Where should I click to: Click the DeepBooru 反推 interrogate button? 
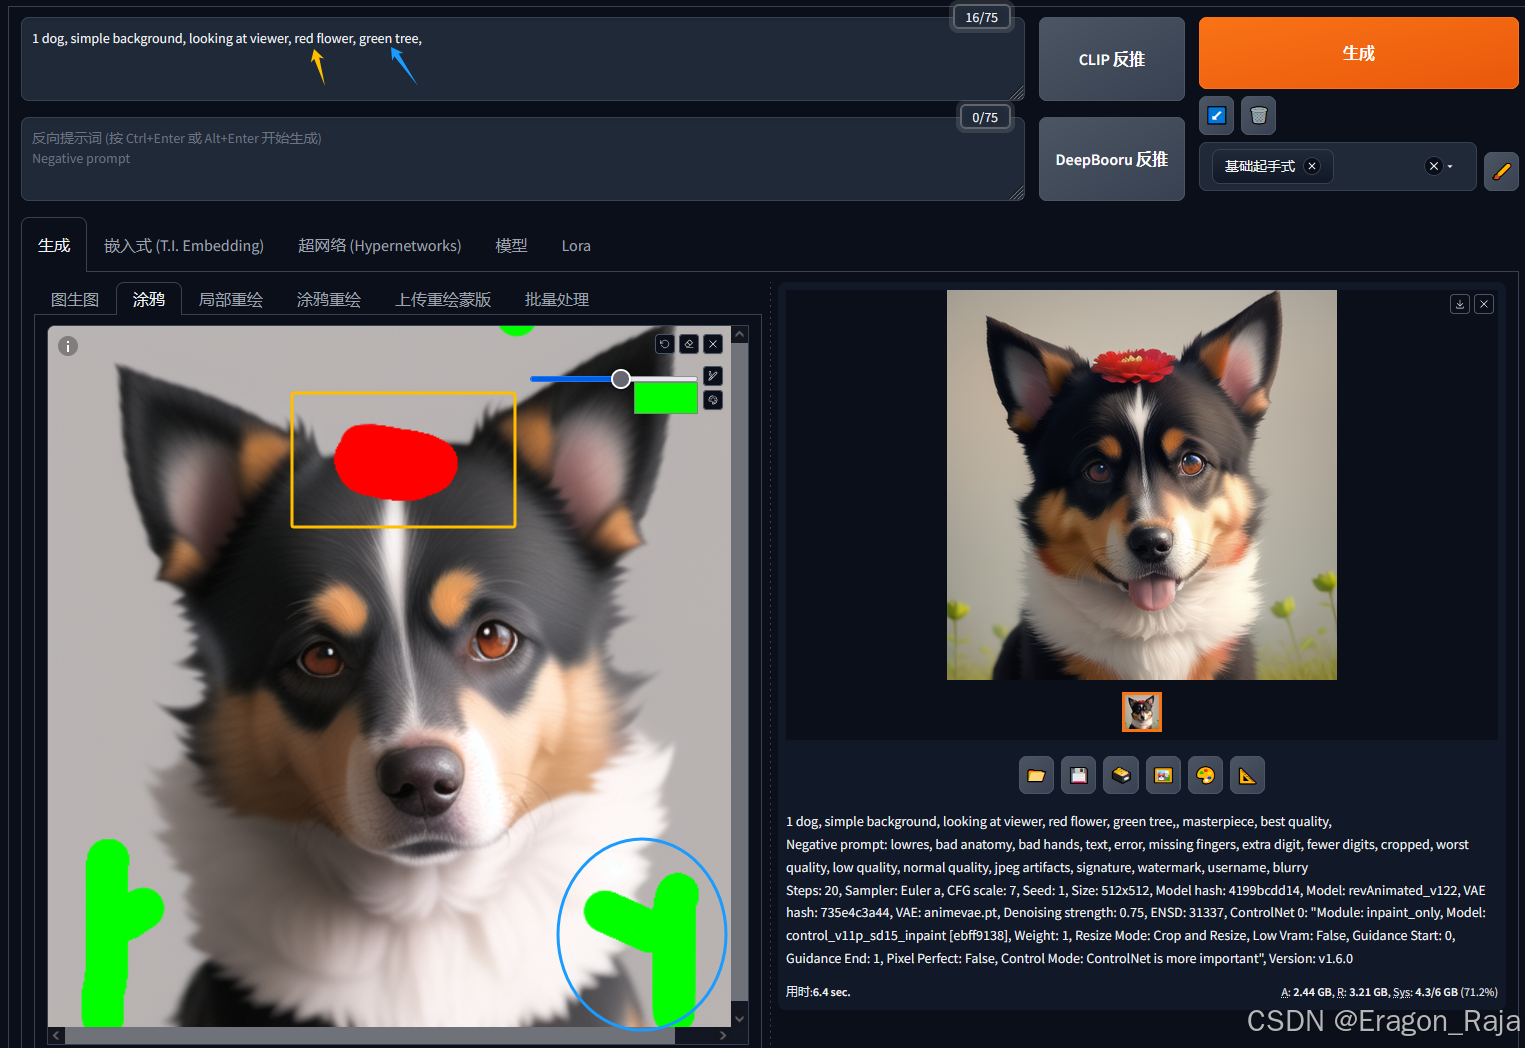1111,159
